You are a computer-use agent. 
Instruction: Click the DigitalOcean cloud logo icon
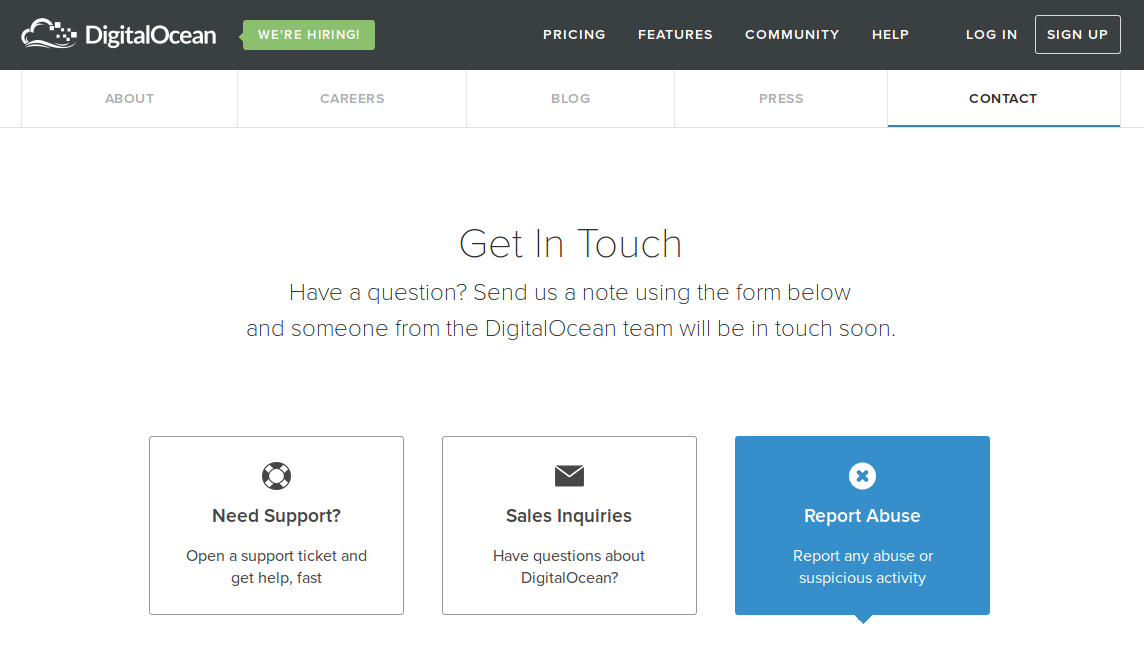click(49, 34)
